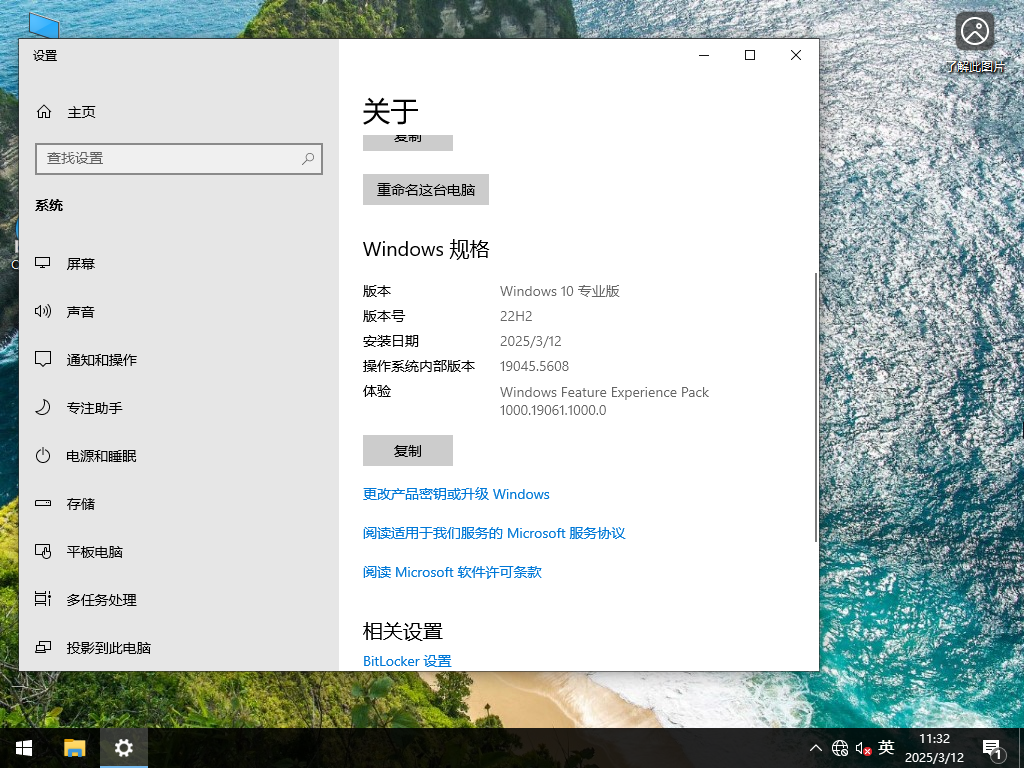Open 声音 sound settings via its speaker icon
Screen dimensions: 1024x768
pyautogui.click(x=42, y=311)
